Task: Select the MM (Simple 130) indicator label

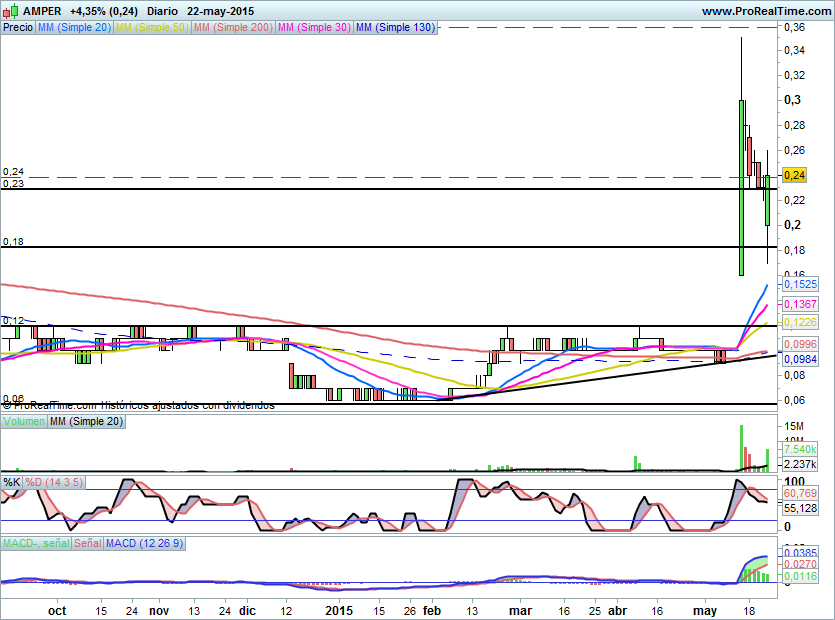Action: (x=395, y=28)
